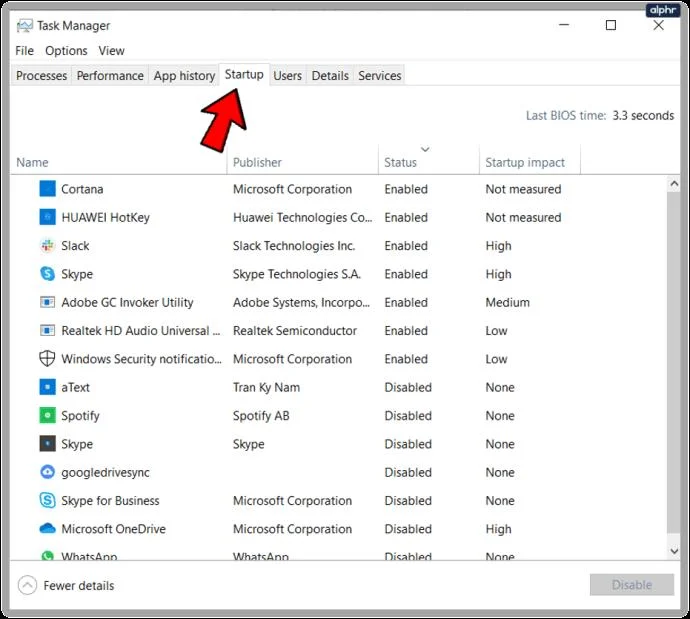Screen dimensions: 690x619
Task: Select the Realtek HD Audio Universal entry
Action: point(141,330)
